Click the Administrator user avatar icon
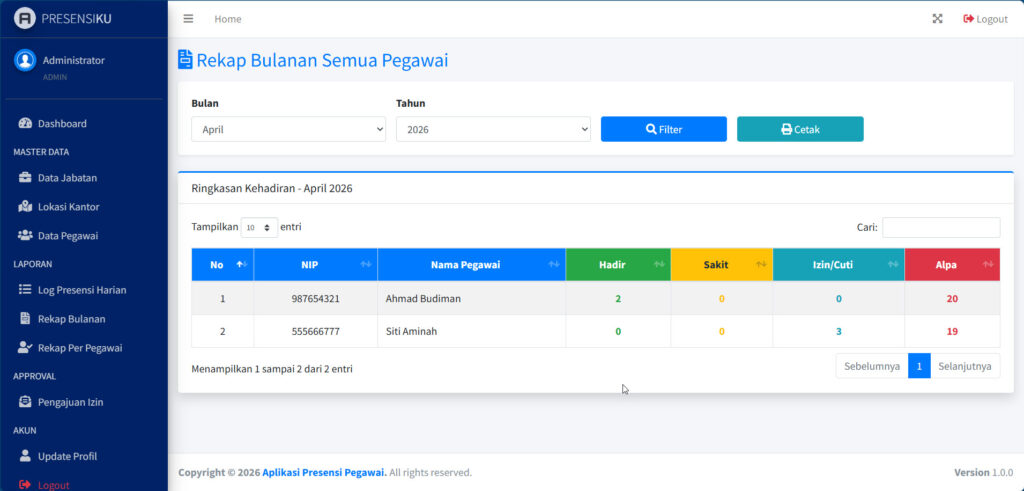The image size is (1024, 491). 25,60
